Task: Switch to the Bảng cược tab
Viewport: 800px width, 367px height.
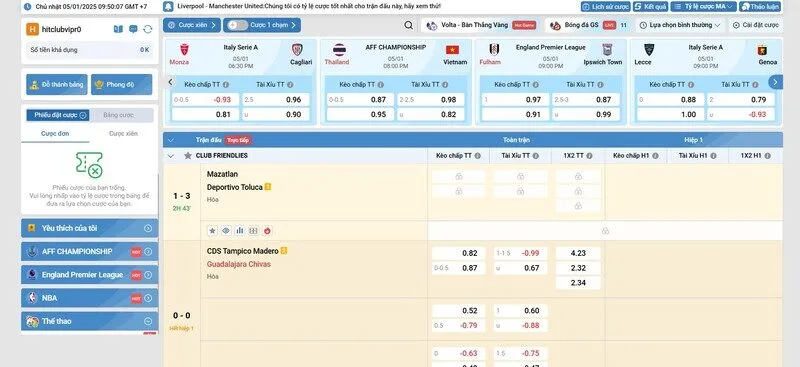Action: click(121, 115)
